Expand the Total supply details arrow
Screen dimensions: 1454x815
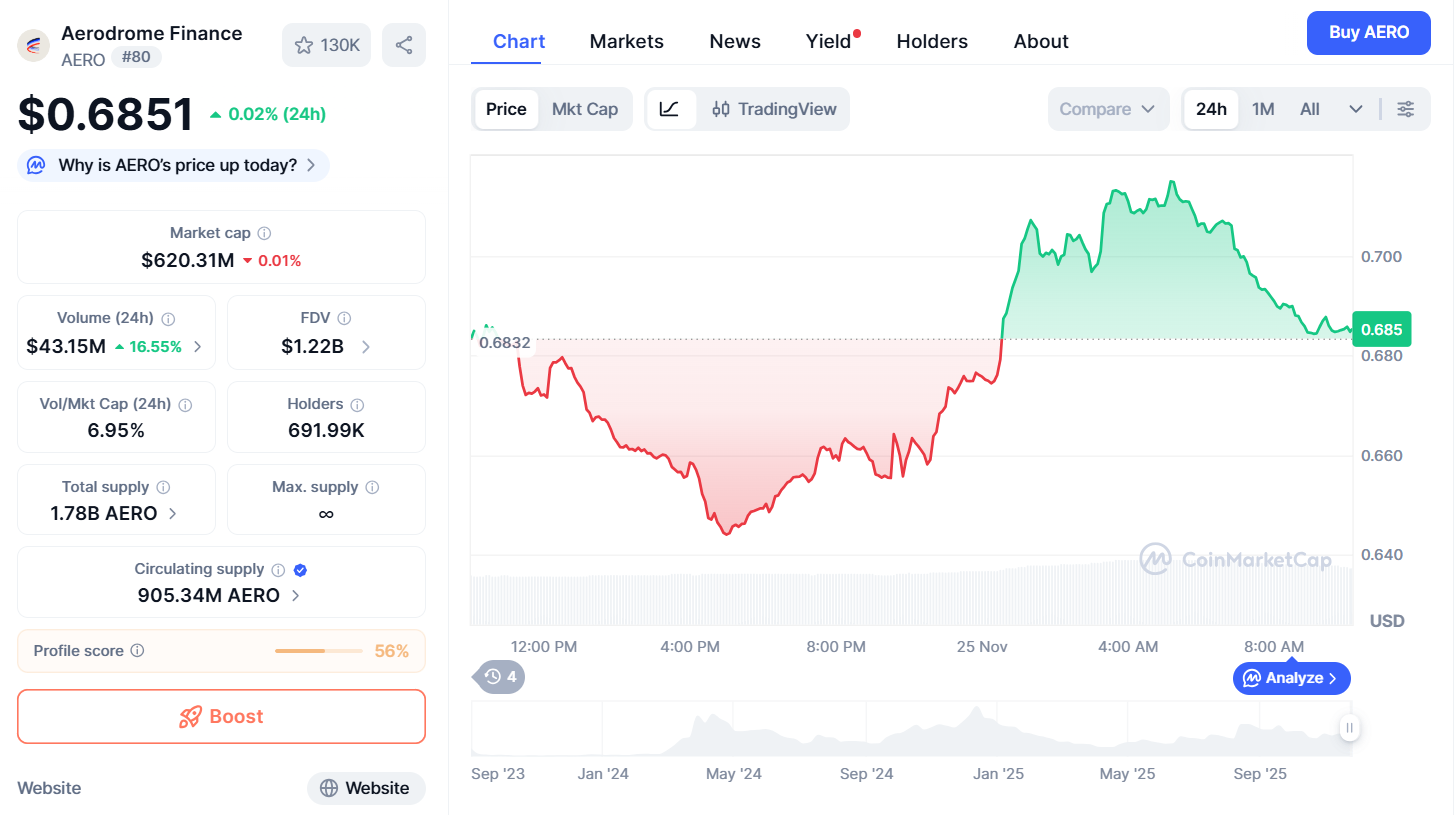[x=173, y=514]
